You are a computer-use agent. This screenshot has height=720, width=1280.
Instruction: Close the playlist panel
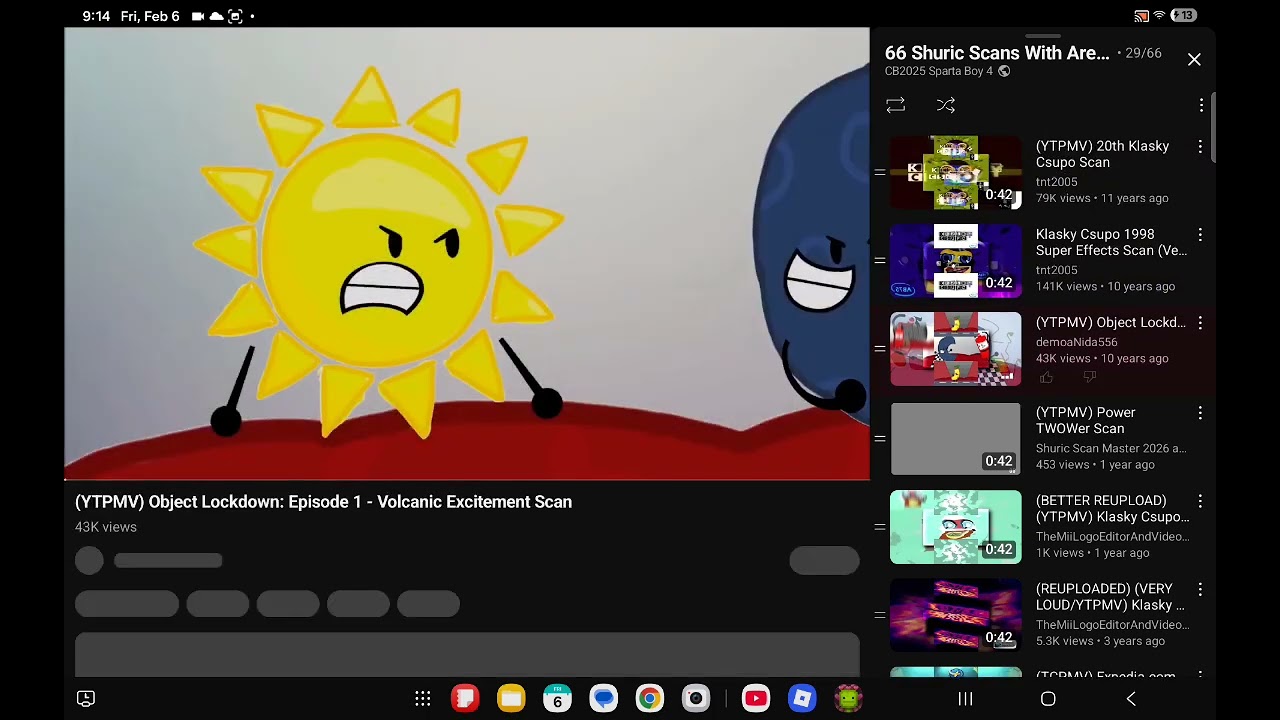point(1194,60)
